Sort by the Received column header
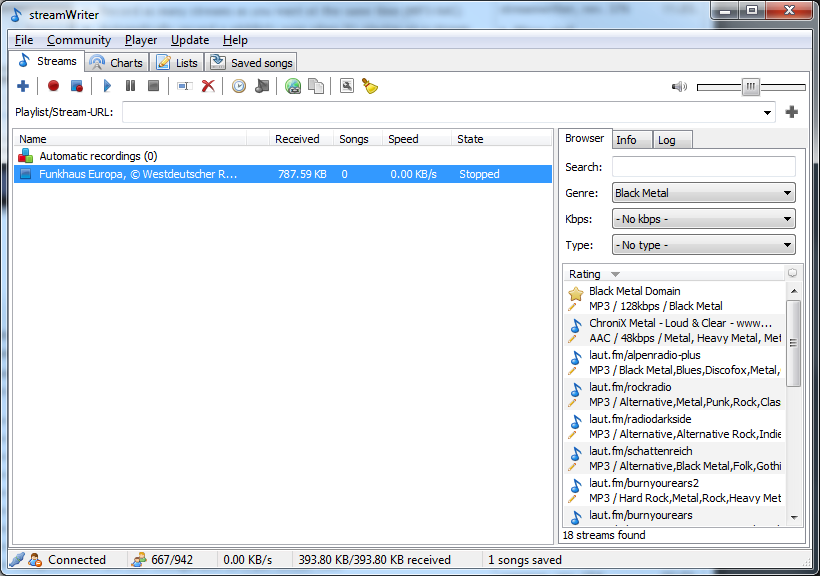The width and height of the screenshot is (820, 576). [x=301, y=139]
